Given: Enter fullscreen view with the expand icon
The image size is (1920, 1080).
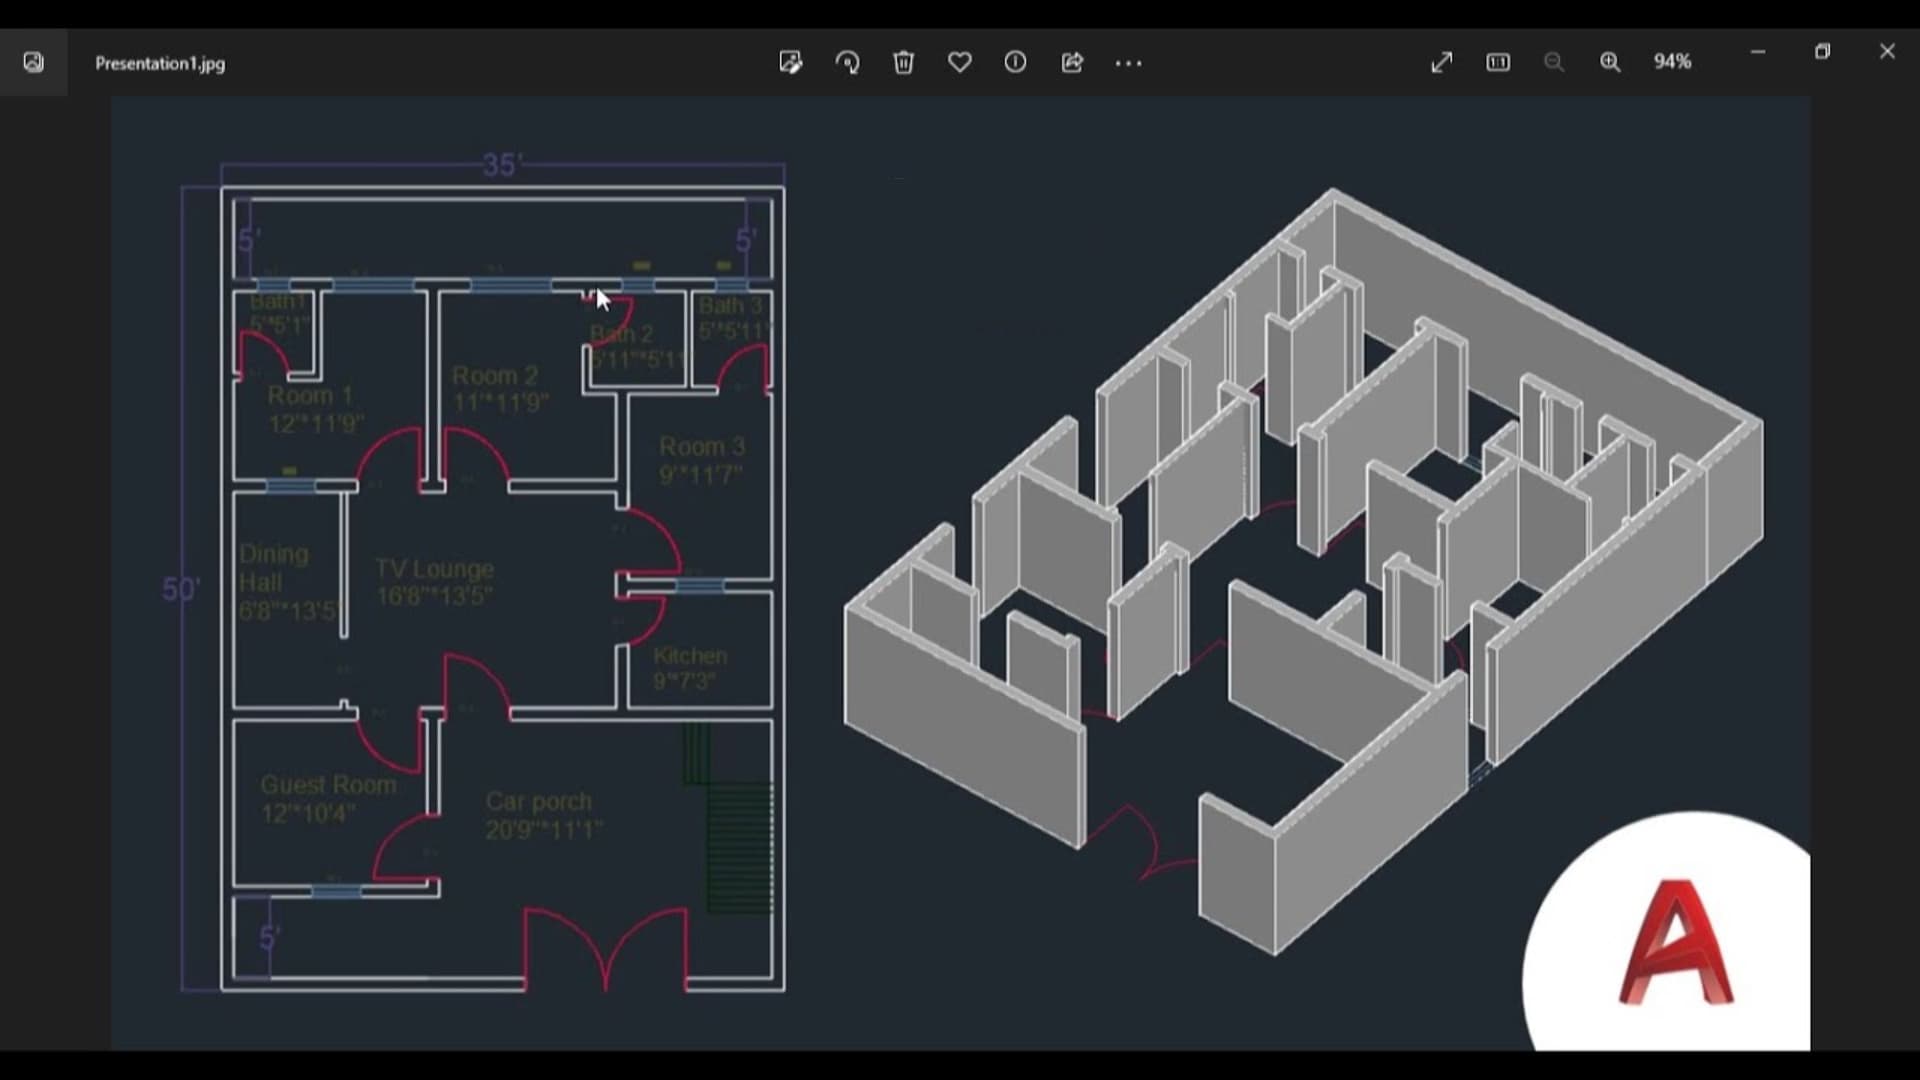Looking at the screenshot, I should point(1442,62).
